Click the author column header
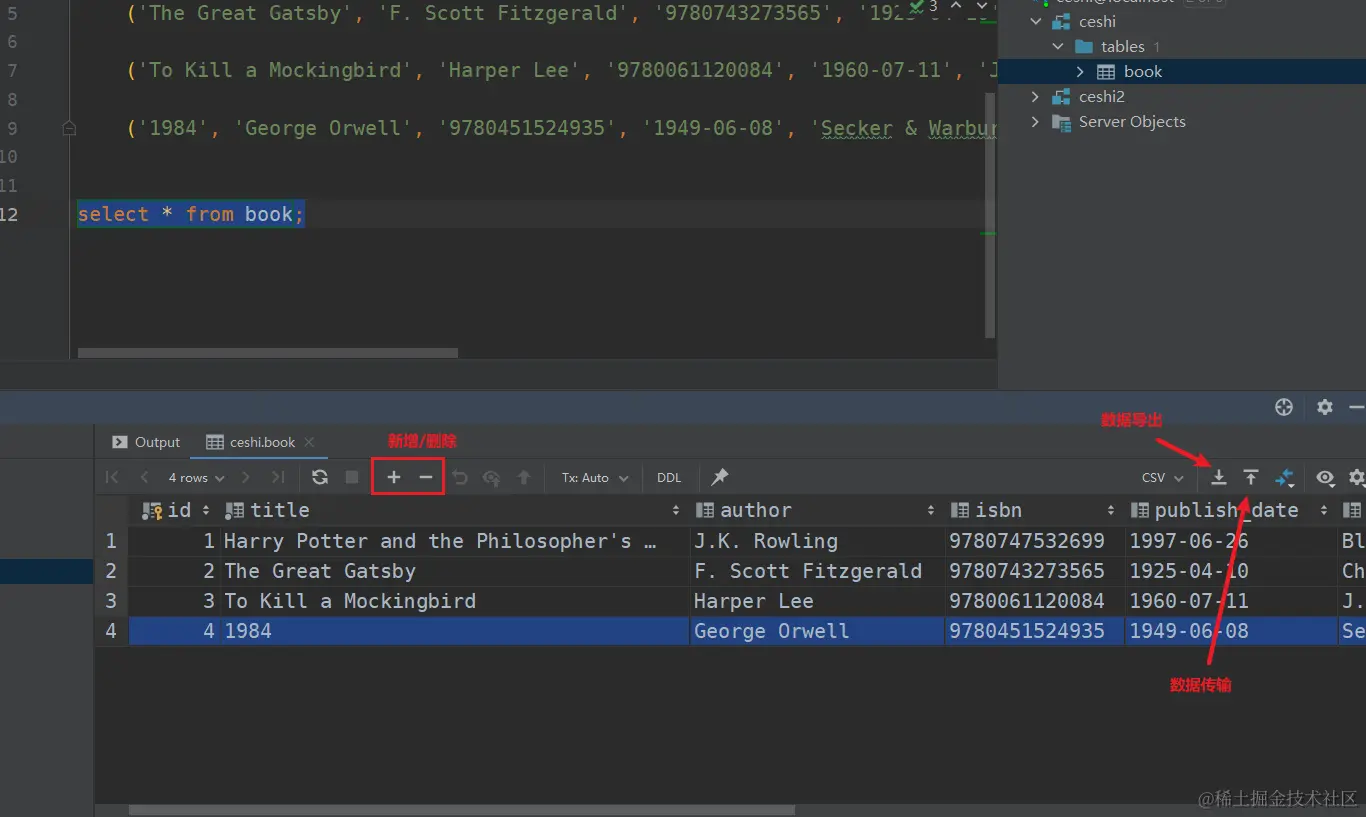Screen dimensions: 1366x817 pos(815,510)
